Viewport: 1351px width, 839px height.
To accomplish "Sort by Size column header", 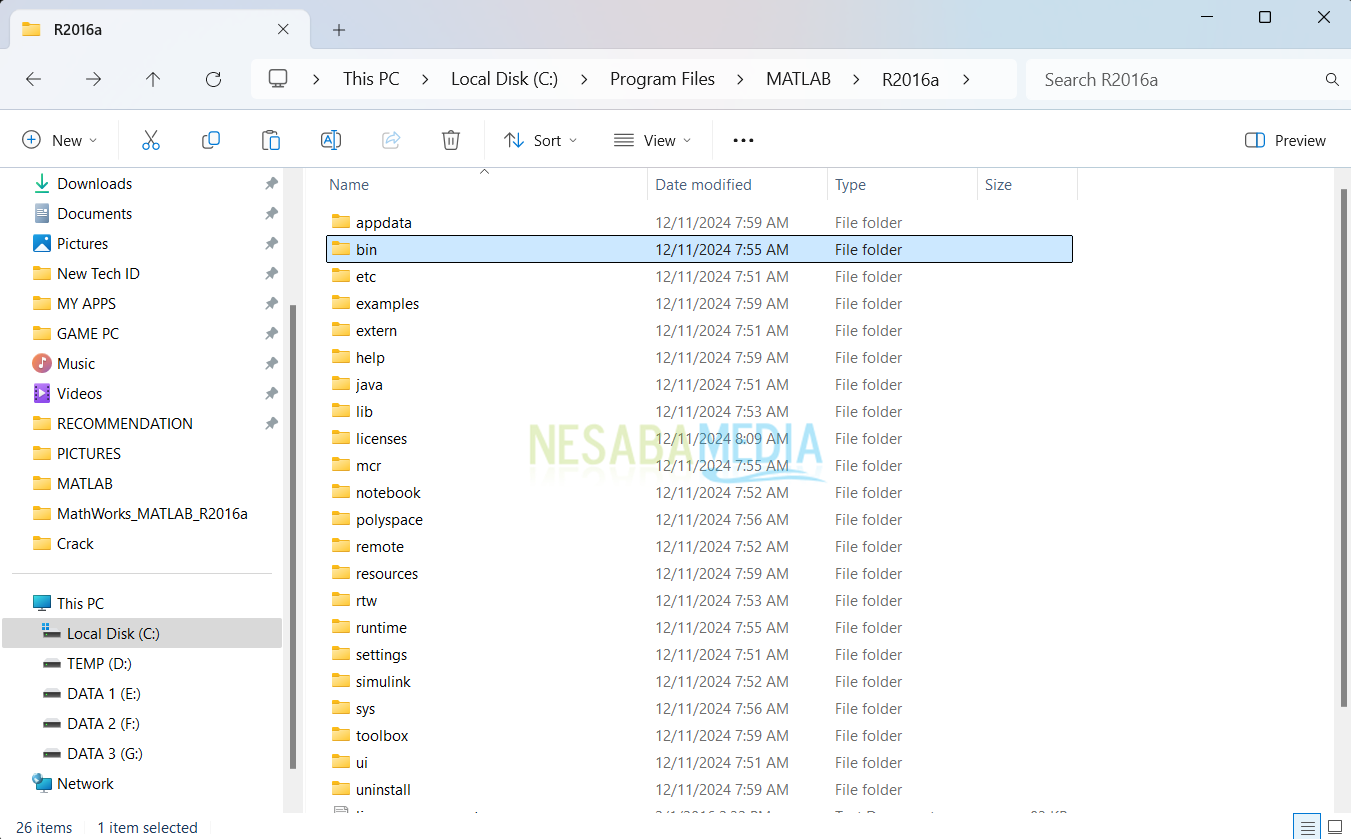I will click(1027, 184).
